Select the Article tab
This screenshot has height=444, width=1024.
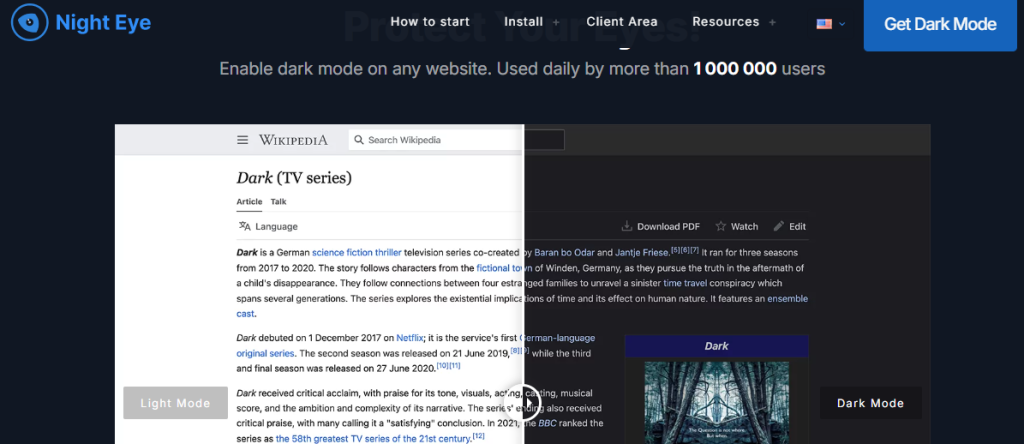[249, 202]
